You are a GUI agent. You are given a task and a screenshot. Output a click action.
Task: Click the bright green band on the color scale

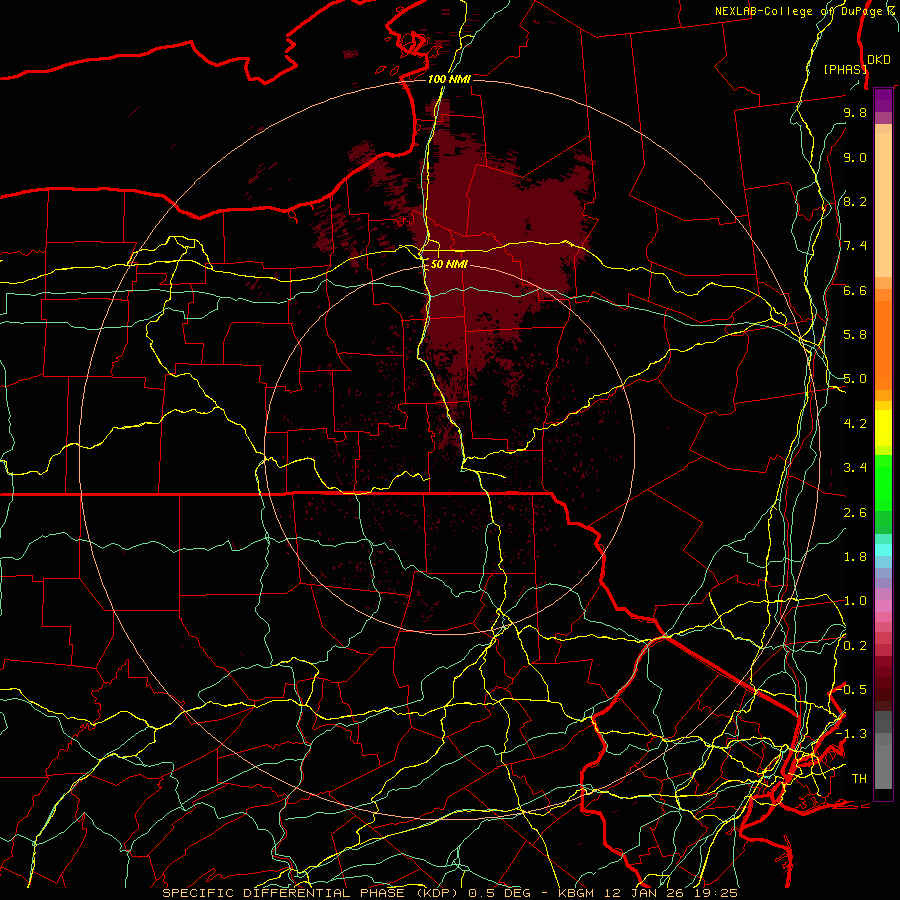click(x=883, y=482)
